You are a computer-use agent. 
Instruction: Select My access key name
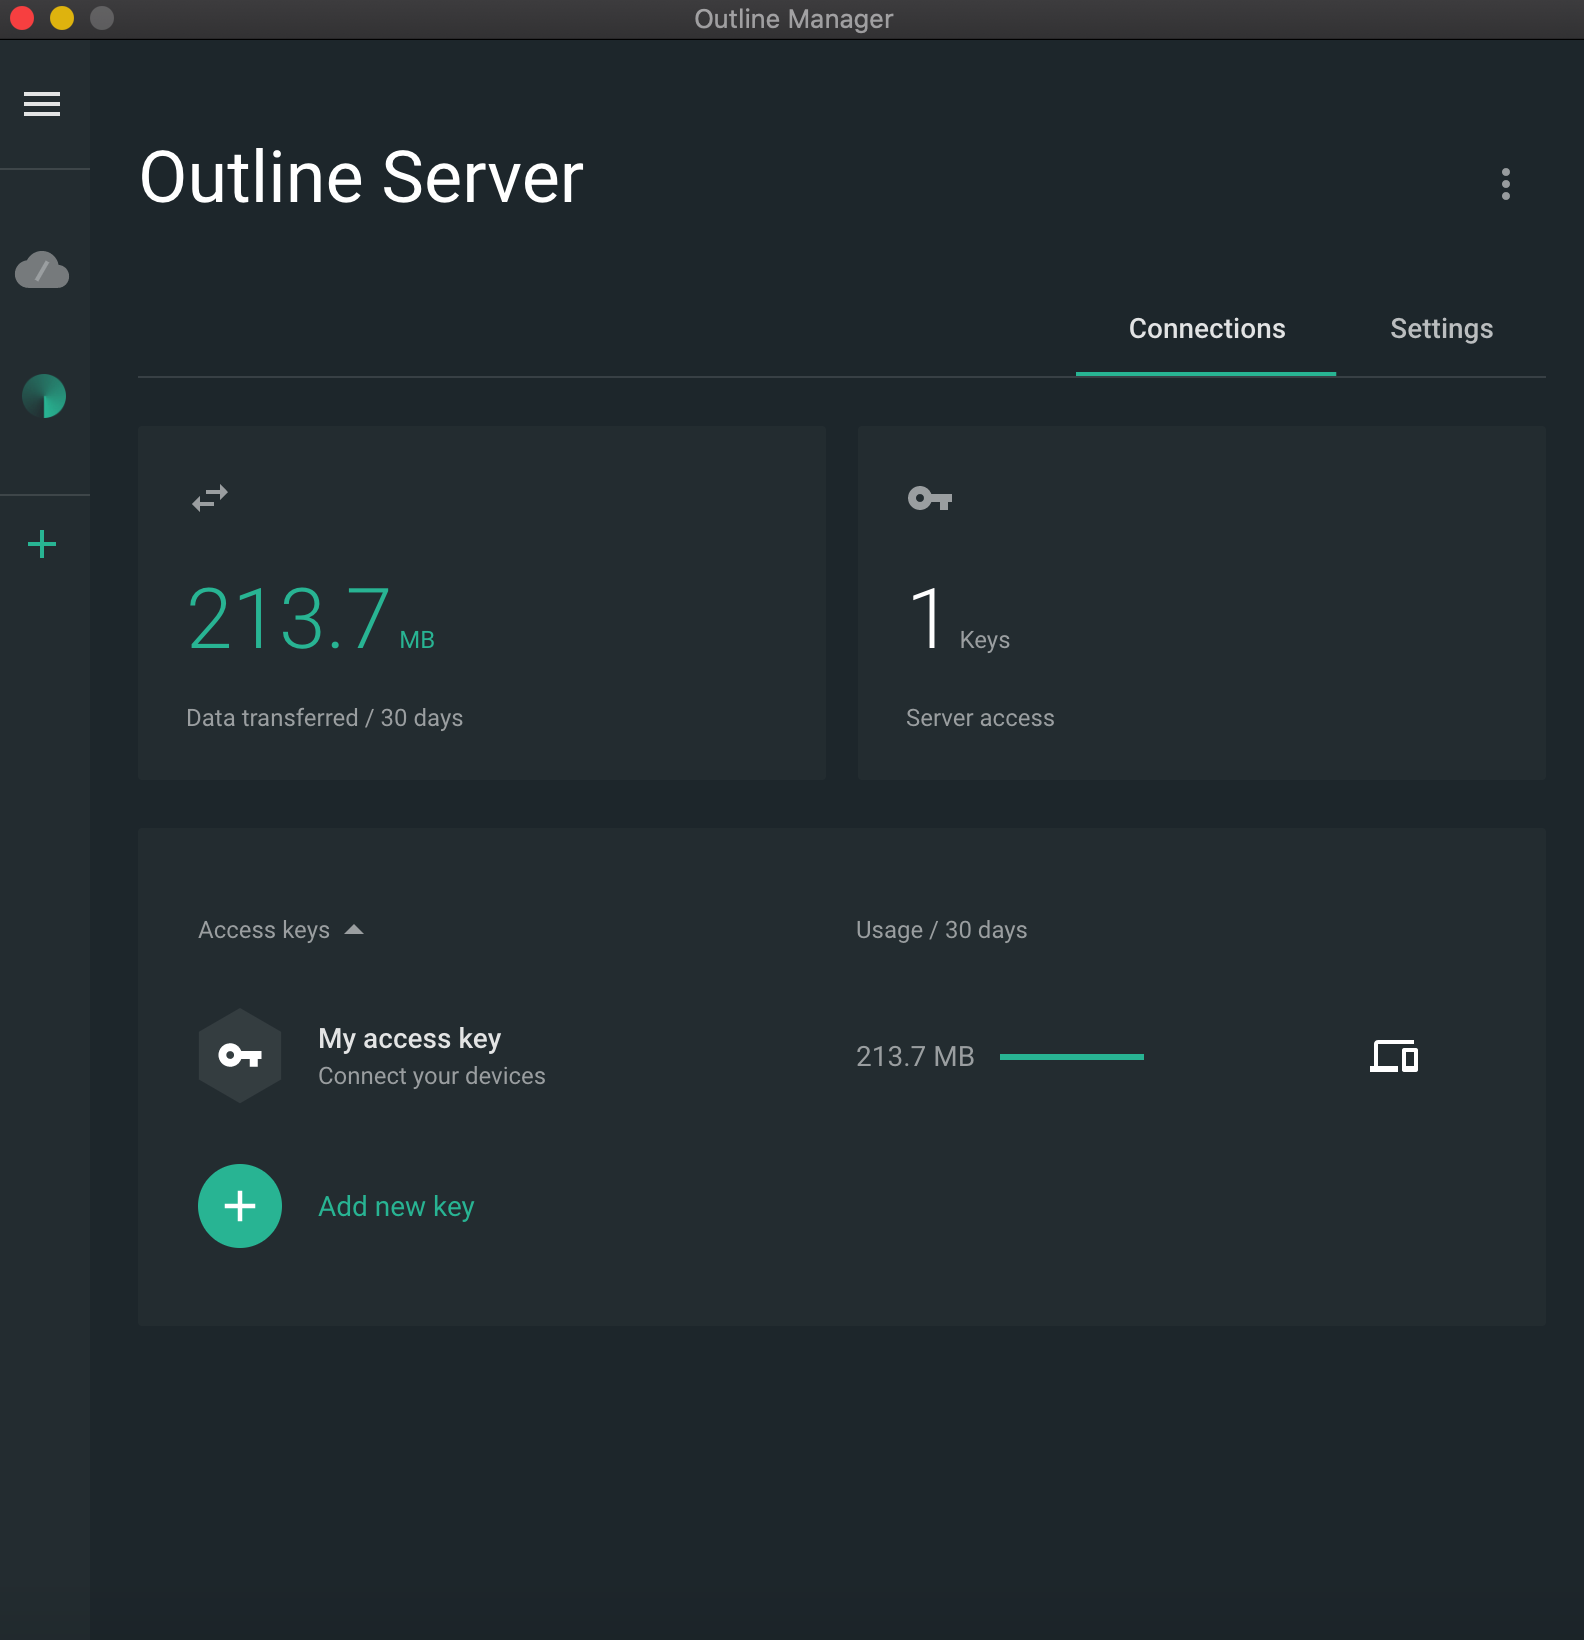tap(409, 1039)
